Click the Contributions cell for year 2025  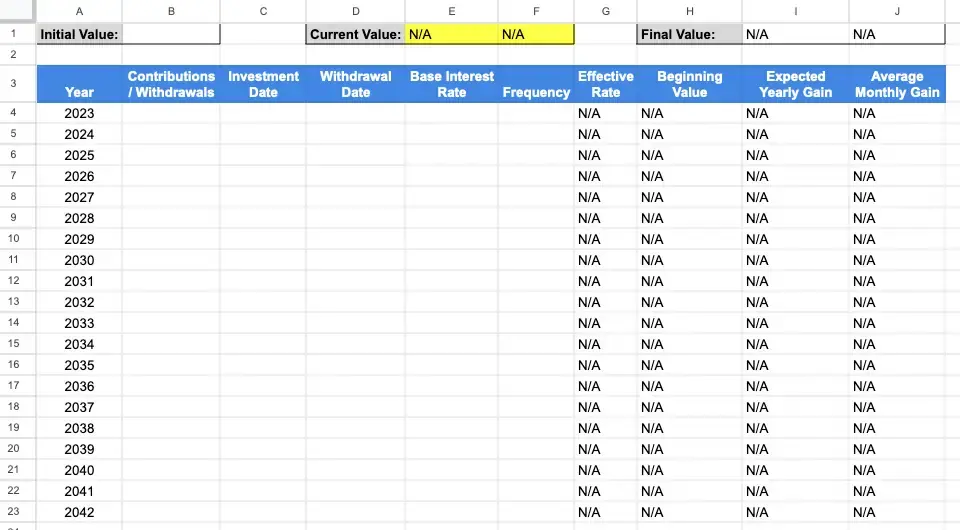click(171, 155)
